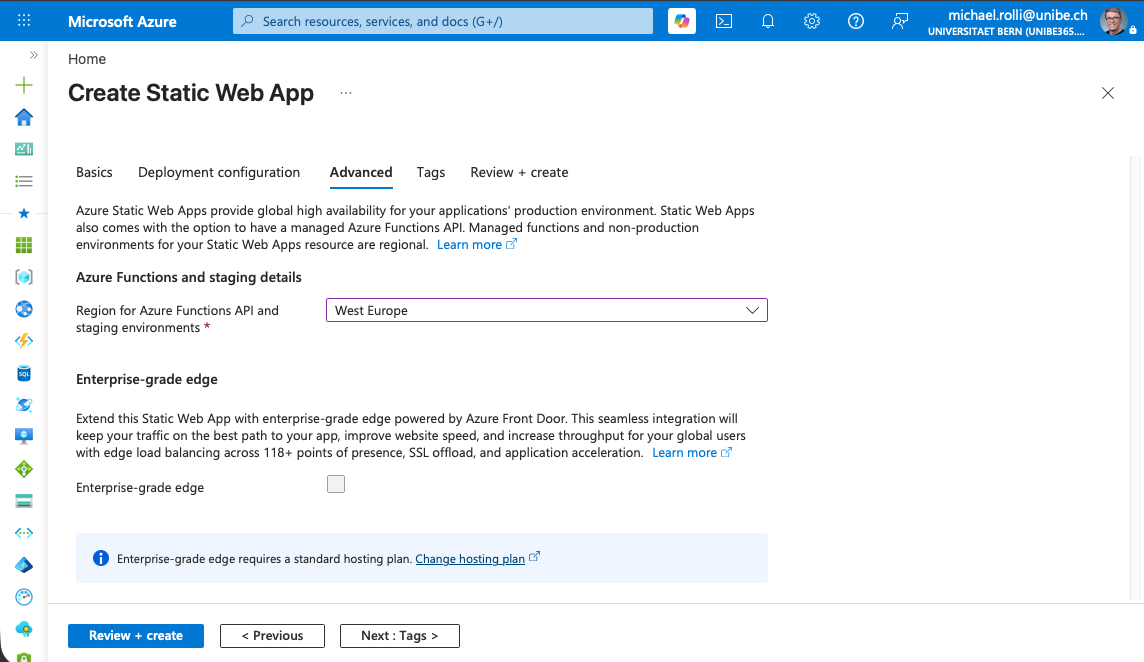Open Virtual machines monitor icon
The width and height of the screenshot is (1144, 662).
pos(24,436)
